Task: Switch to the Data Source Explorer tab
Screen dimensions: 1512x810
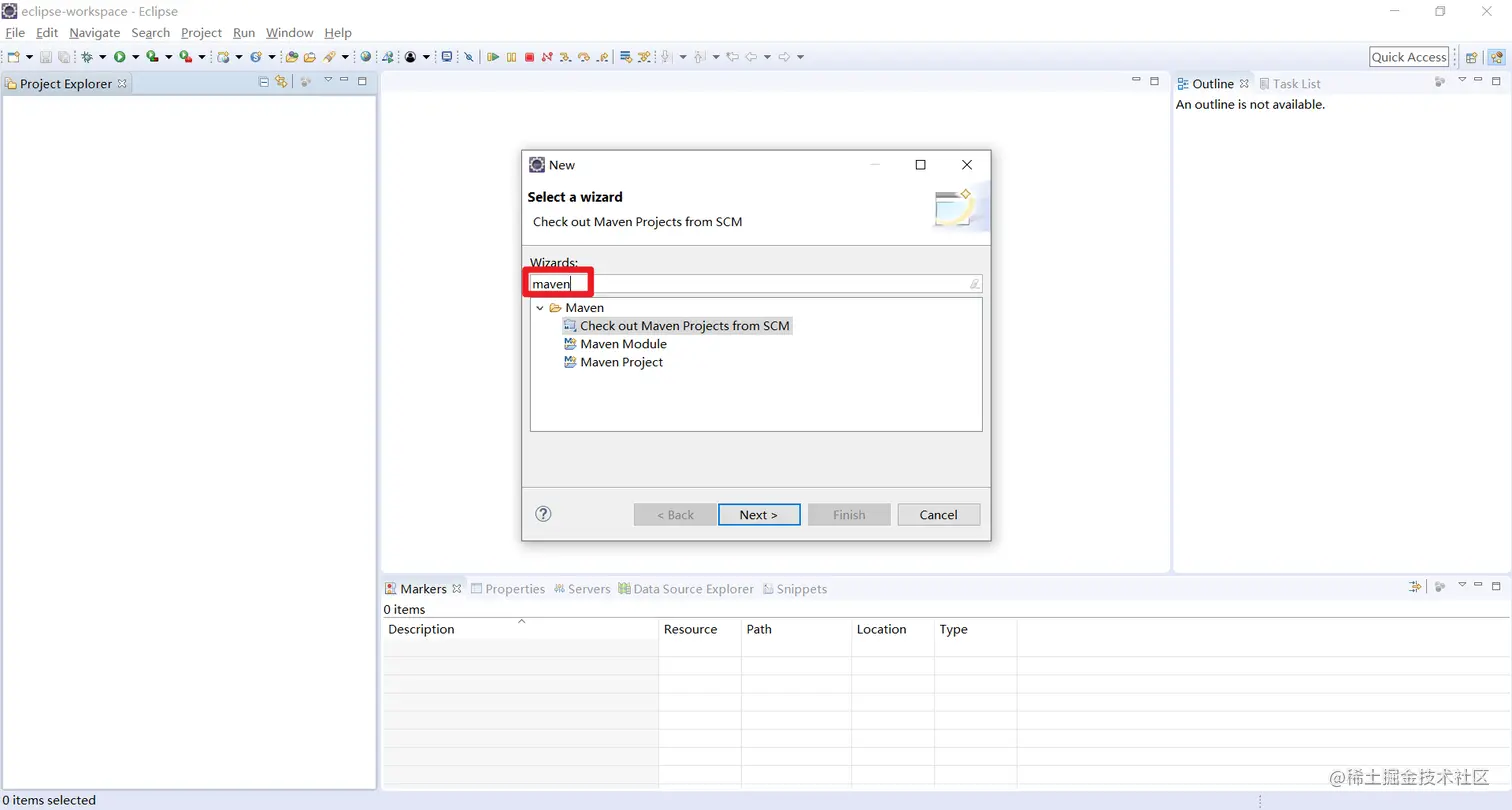Action: pyautogui.click(x=685, y=589)
